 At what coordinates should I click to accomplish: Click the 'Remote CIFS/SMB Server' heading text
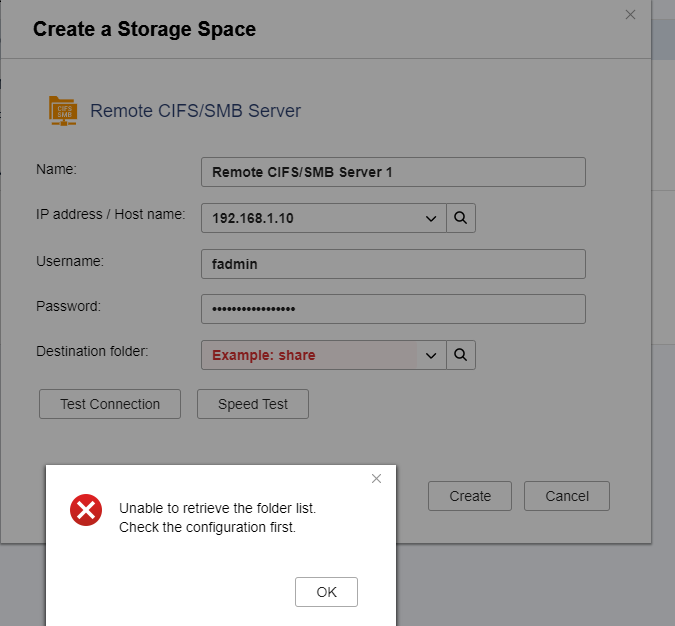[195, 111]
